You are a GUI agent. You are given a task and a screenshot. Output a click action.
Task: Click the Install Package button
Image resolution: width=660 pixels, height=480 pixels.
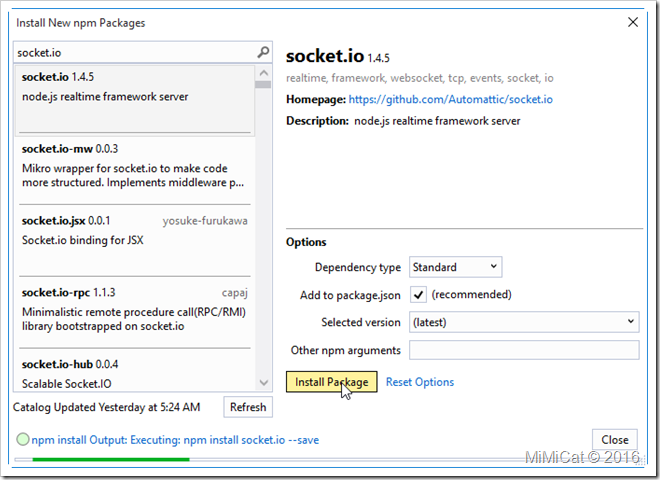pyautogui.click(x=331, y=381)
